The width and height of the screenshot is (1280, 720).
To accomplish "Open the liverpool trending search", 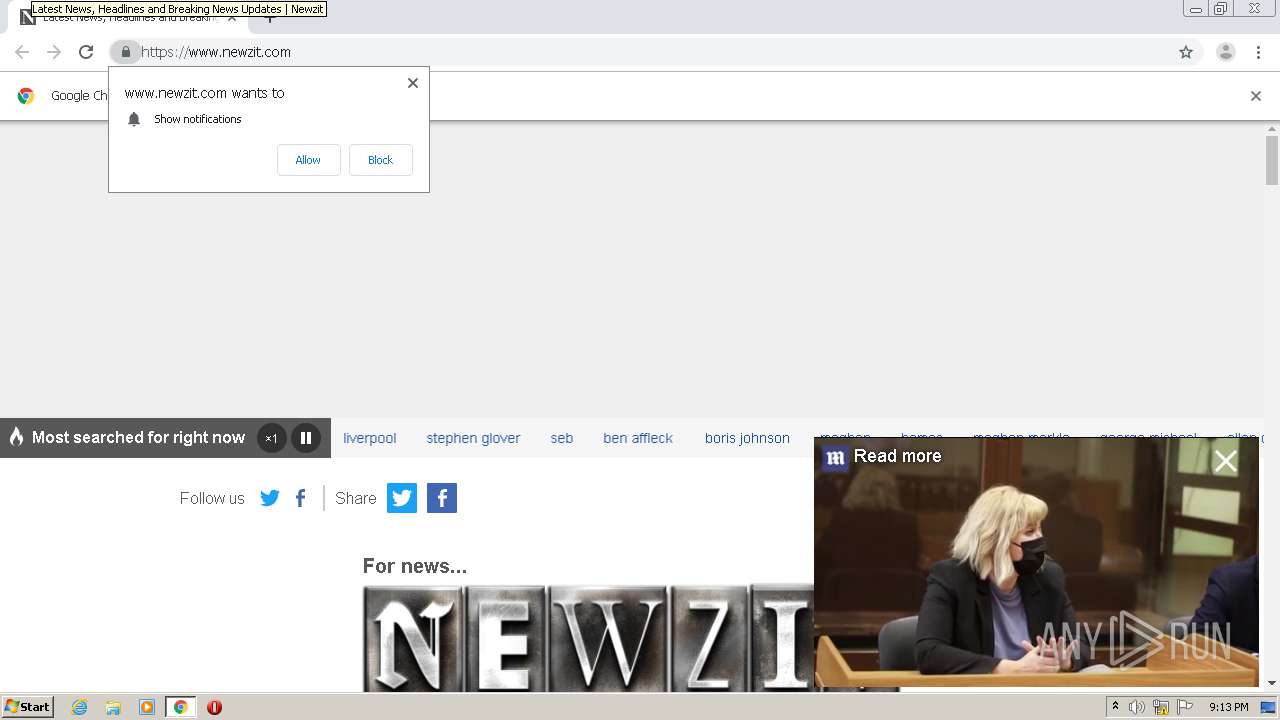I will click(370, 438).
